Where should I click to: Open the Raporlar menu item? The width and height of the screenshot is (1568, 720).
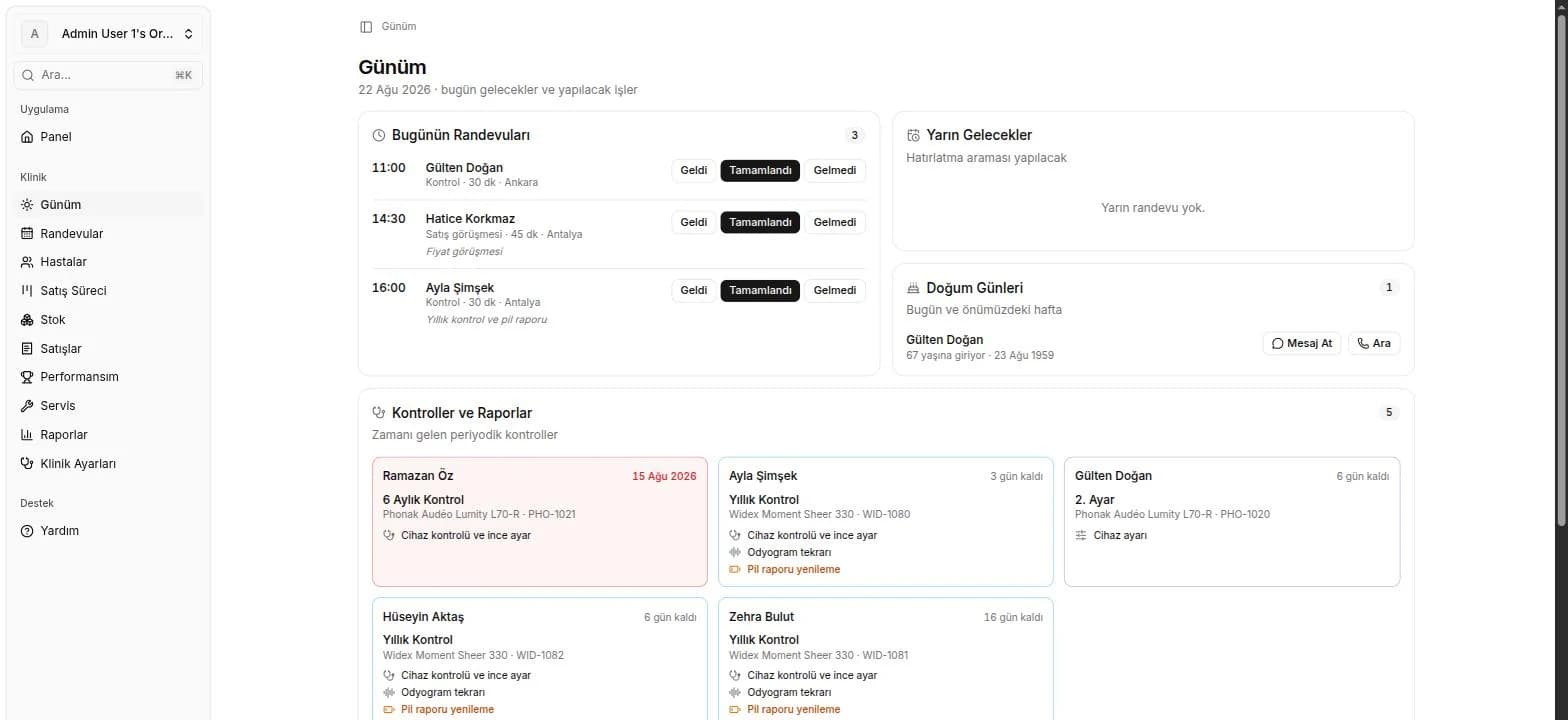coord(108,435)
